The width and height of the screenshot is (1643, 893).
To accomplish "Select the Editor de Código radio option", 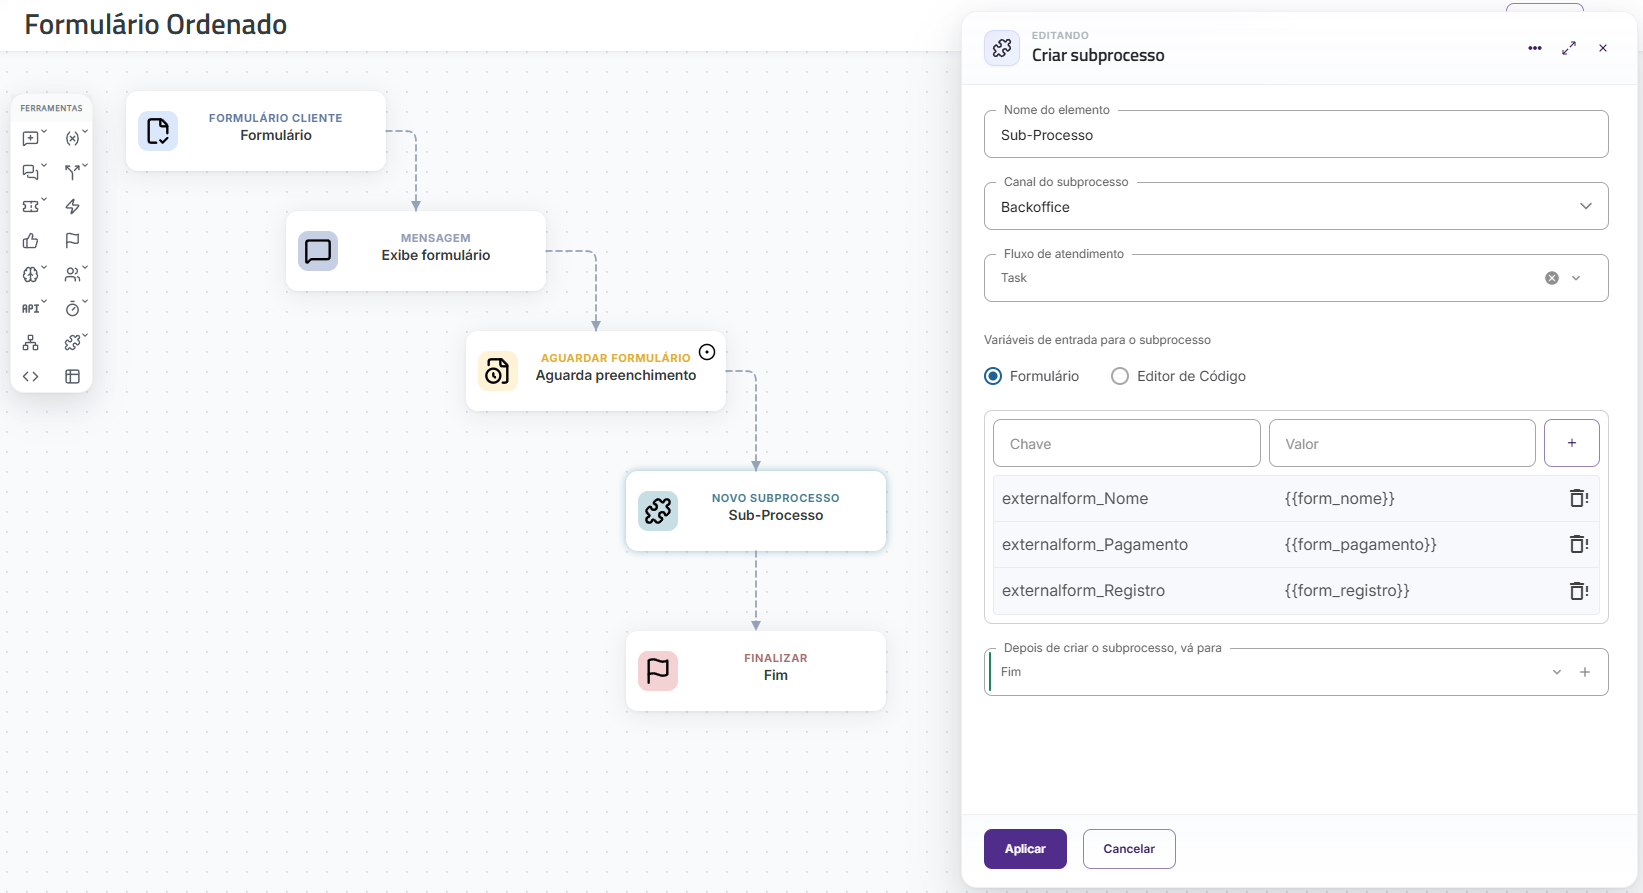I will pos(1120,376).
